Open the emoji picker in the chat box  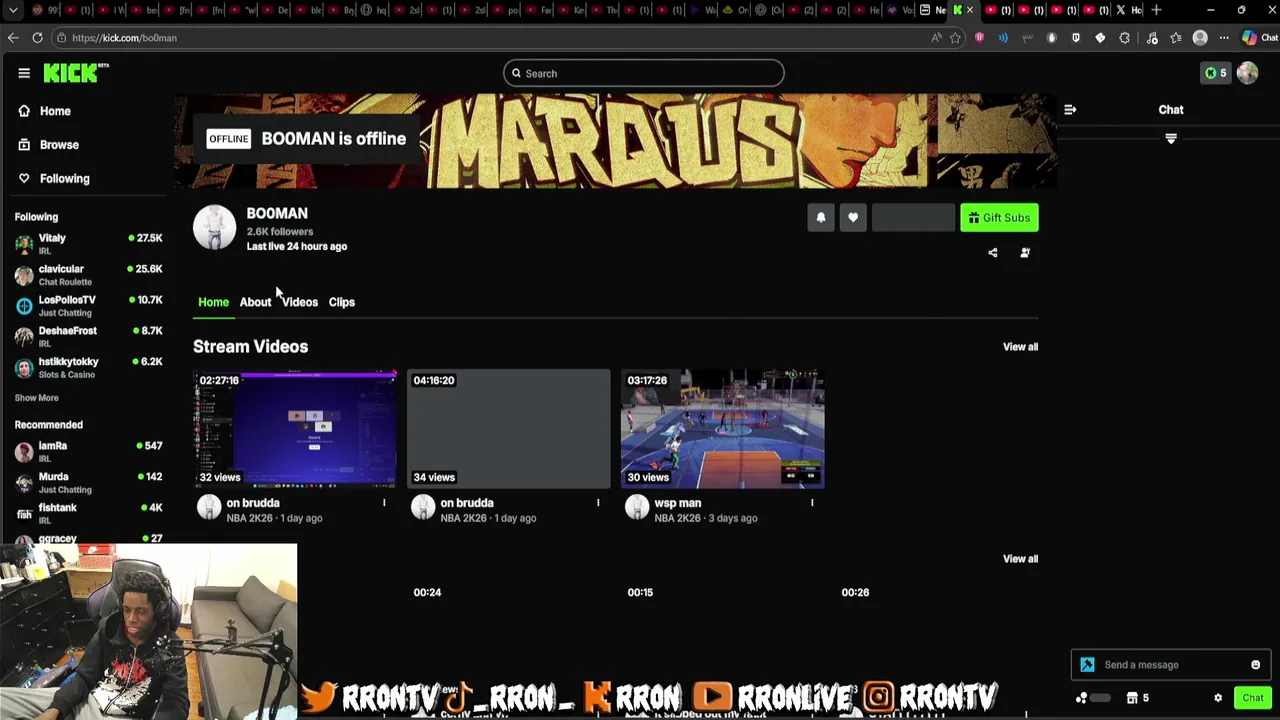pos(1256,665)
